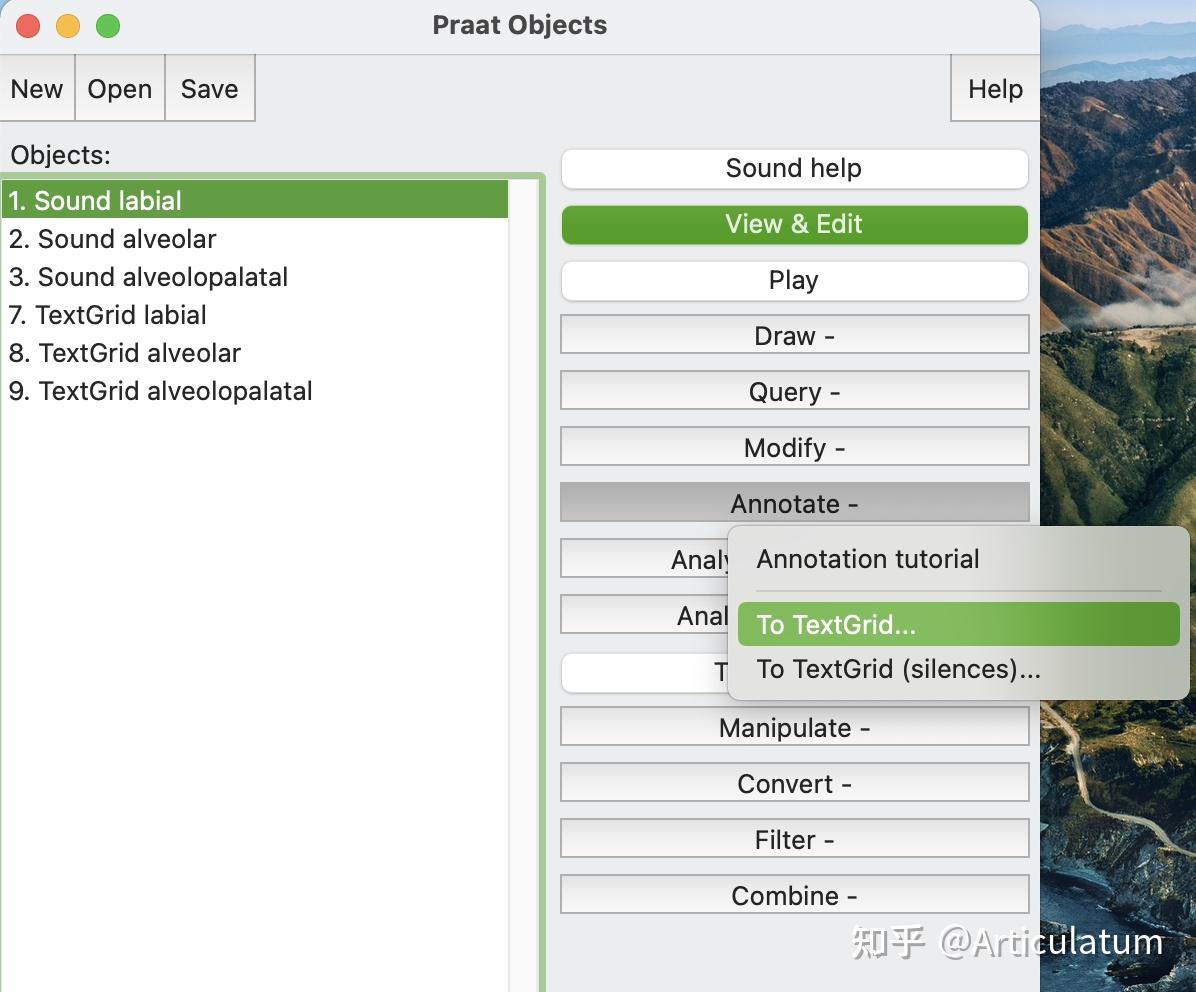Select Sound alveolar in Objects list

tap(112, 239)
